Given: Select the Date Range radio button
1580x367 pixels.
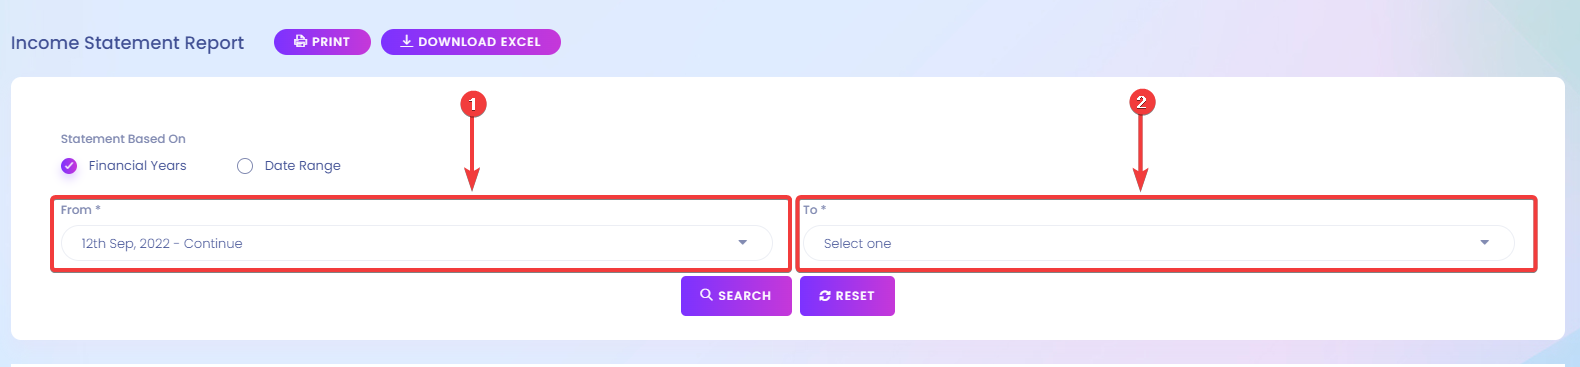Looking at the screenshot, I should coord(245,166).
